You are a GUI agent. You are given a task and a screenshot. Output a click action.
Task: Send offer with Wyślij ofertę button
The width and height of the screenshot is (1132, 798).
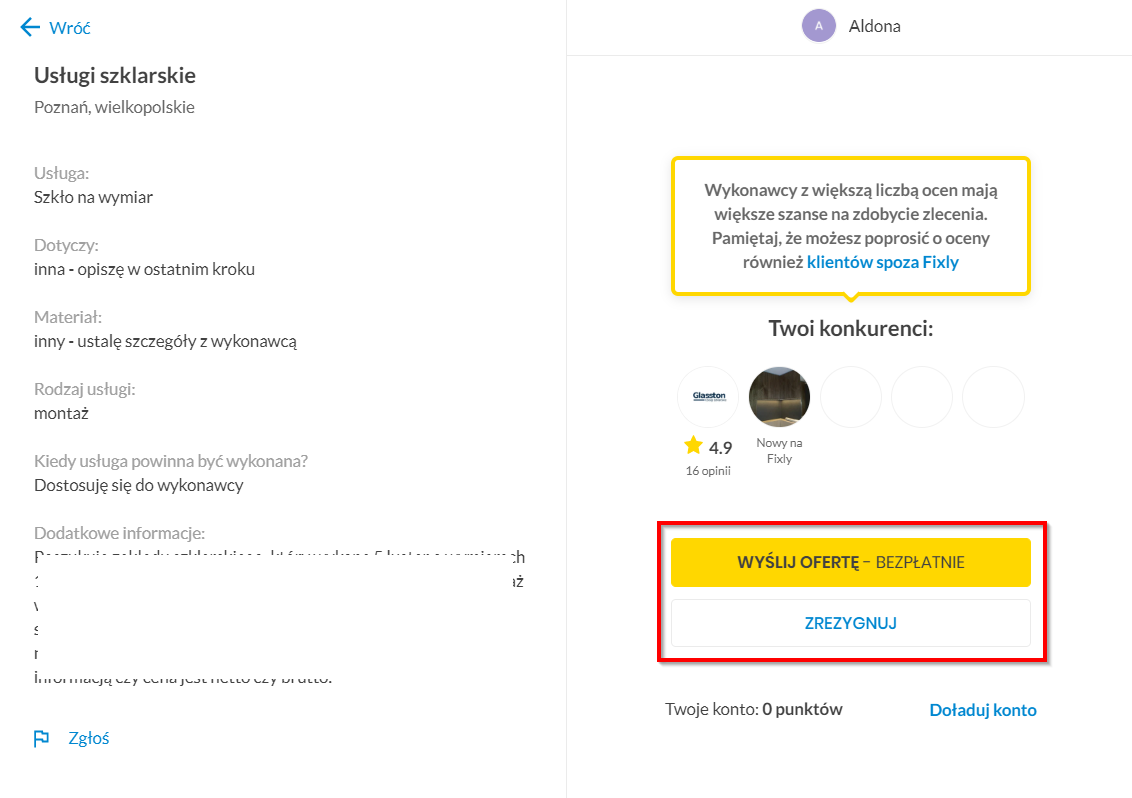(x=850, y=562)
